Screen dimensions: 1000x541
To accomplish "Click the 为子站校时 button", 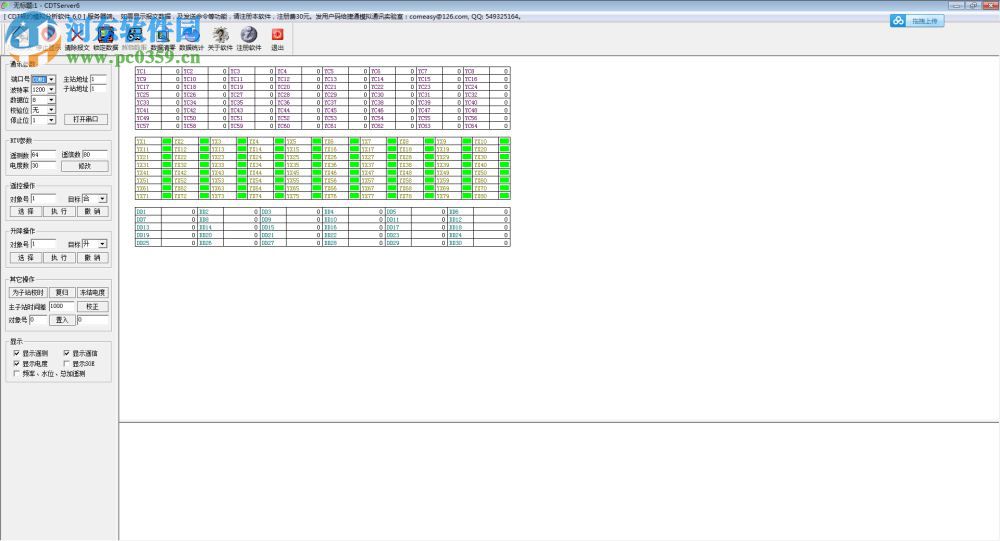I will click(x=28, y=293).
